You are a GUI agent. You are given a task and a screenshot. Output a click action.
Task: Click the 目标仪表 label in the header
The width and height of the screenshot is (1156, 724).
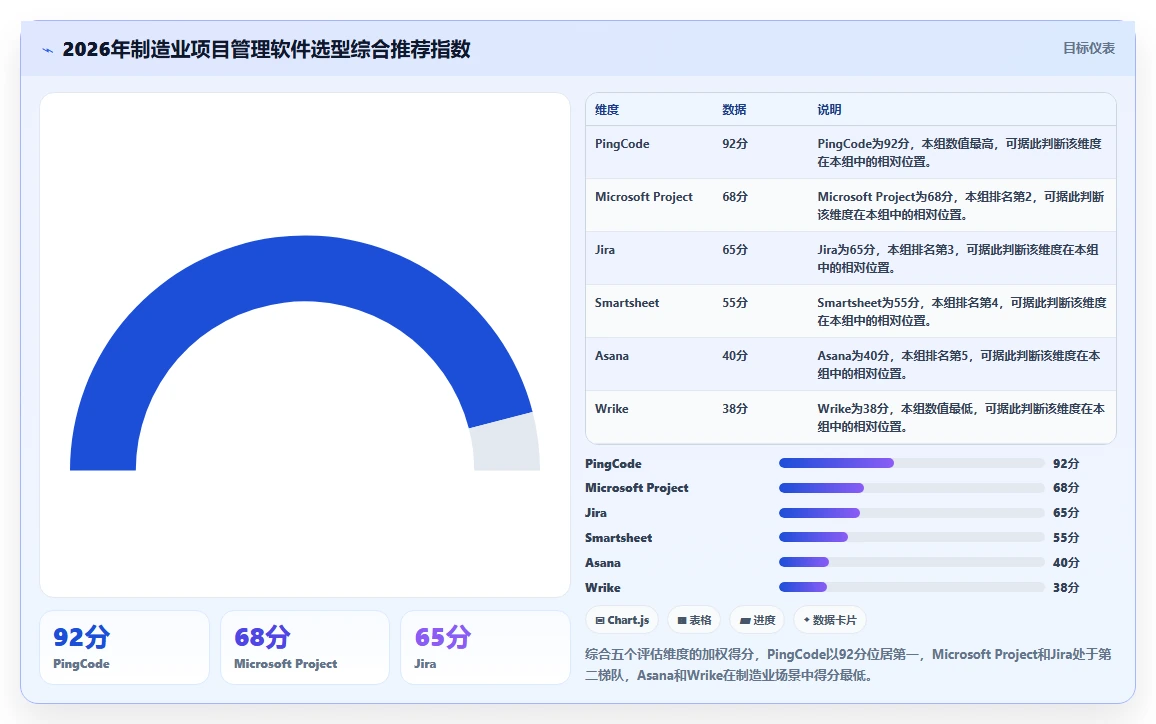pos(1088,49)
